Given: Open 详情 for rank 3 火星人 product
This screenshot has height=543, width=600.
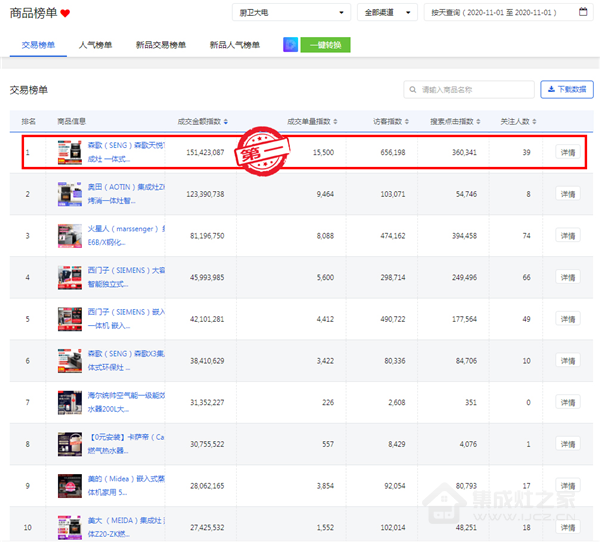Looking at the screenshot, I should [567, 236].
